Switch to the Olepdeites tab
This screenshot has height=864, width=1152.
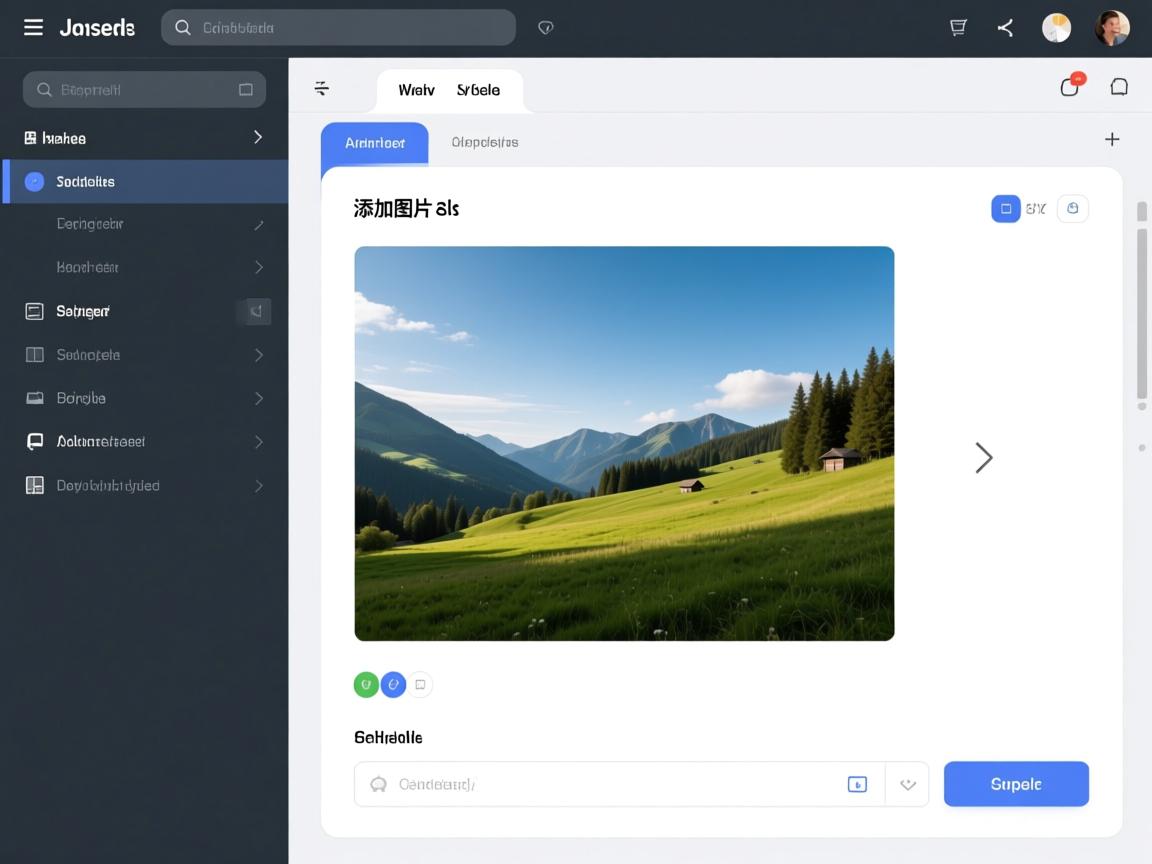pyautogui.click(x=485, y=142)
